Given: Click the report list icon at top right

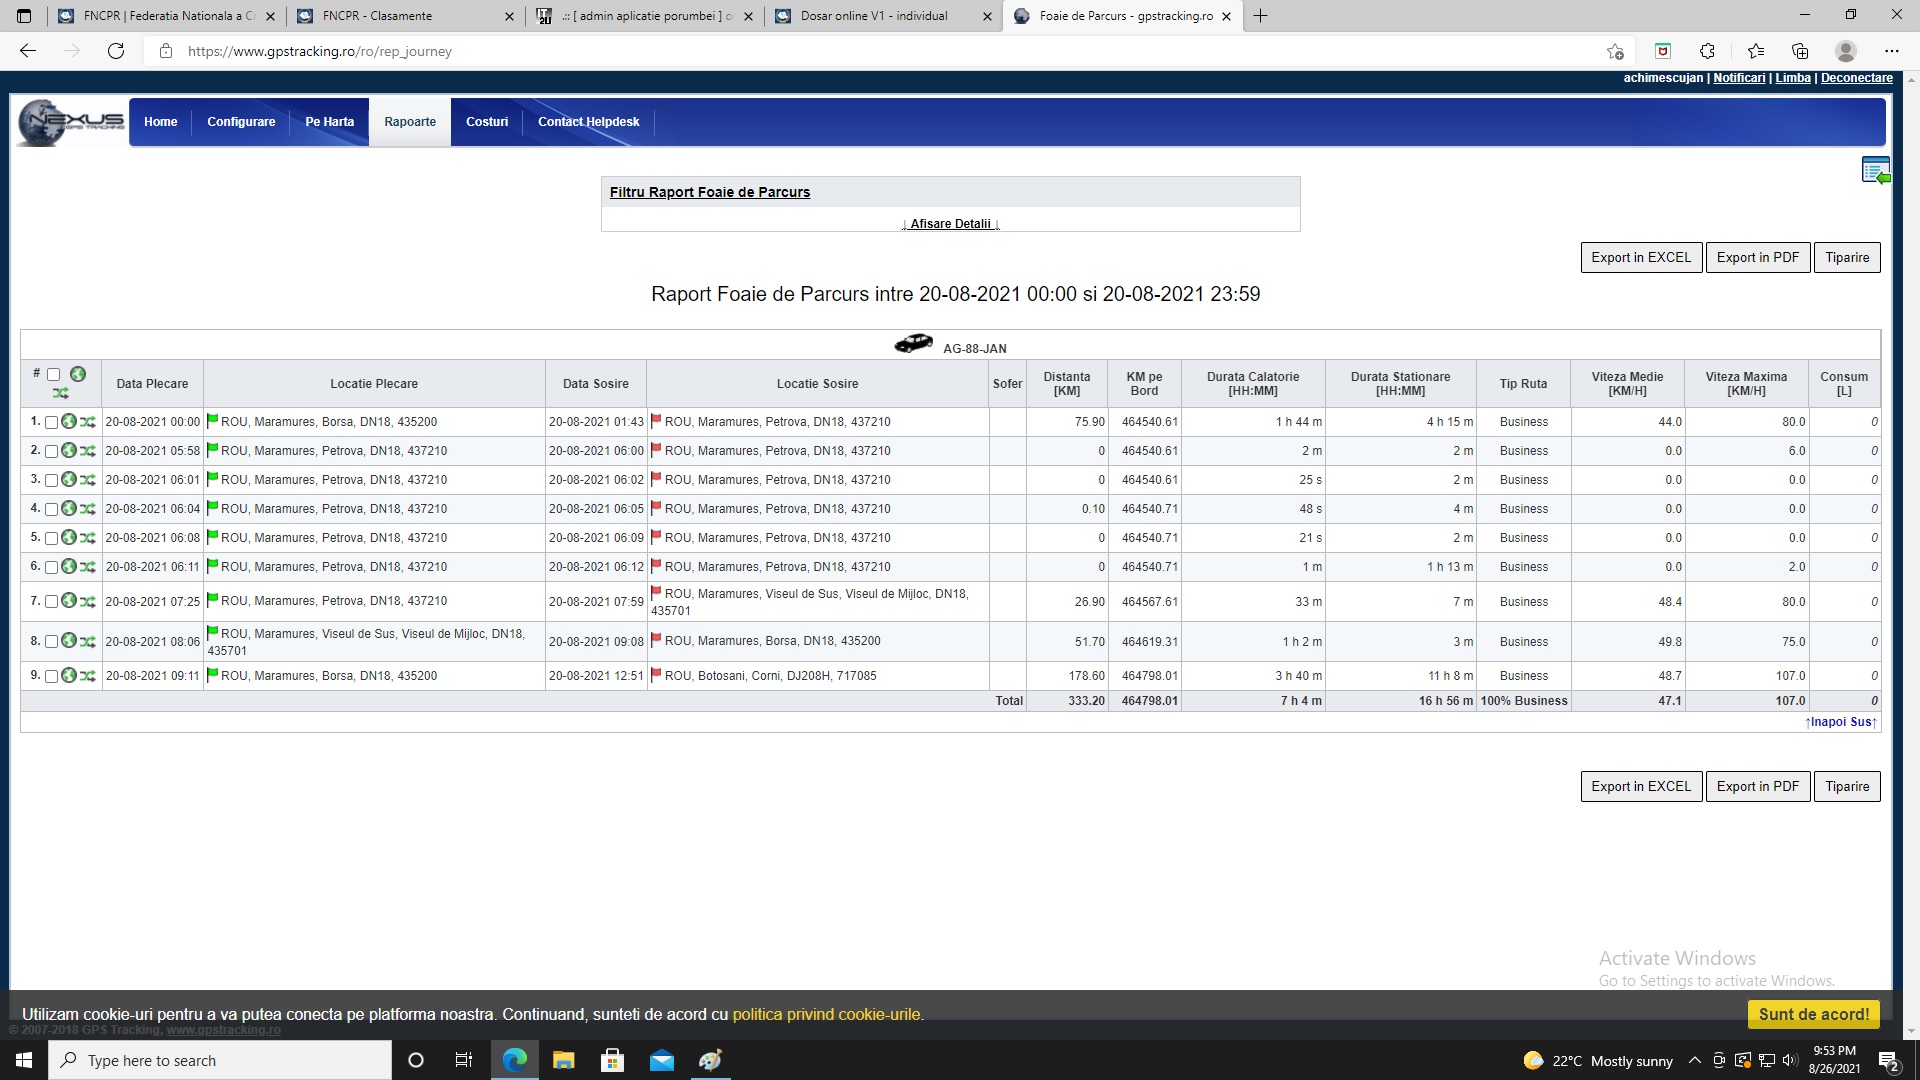Looking at the screenshot, I should (1875, 171).
